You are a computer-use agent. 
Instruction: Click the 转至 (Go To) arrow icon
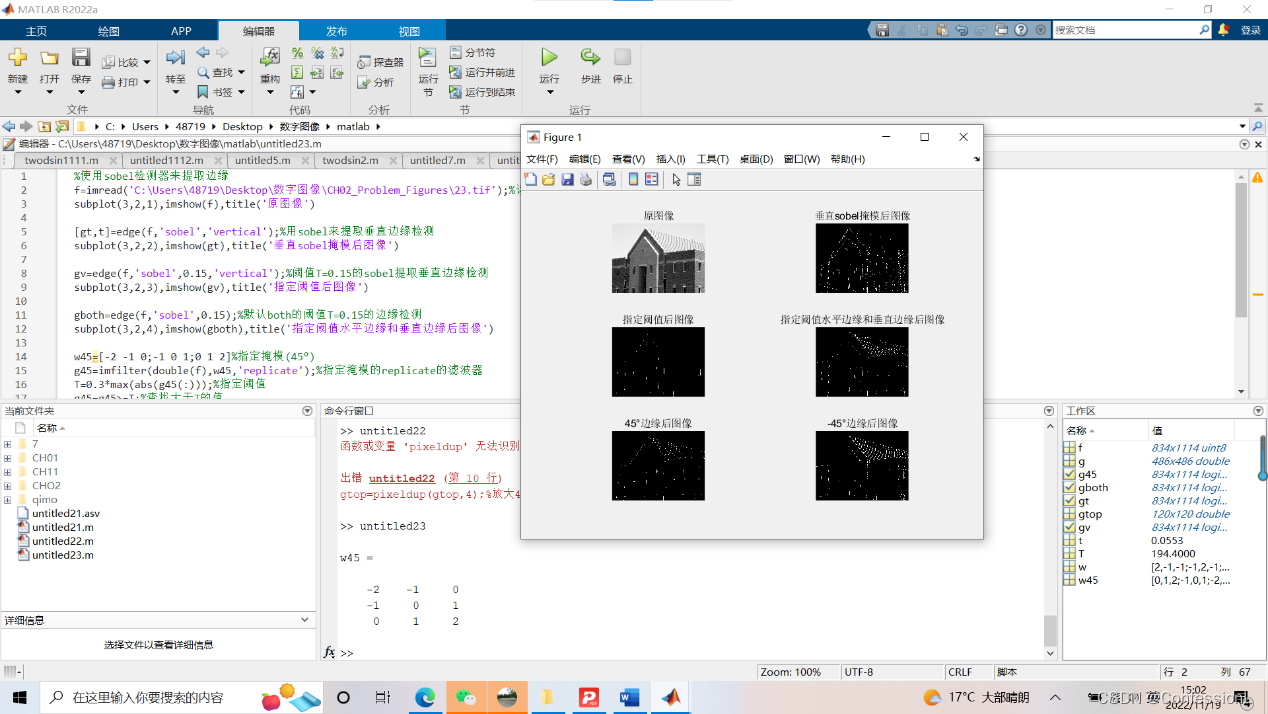(x=175, y=58)
